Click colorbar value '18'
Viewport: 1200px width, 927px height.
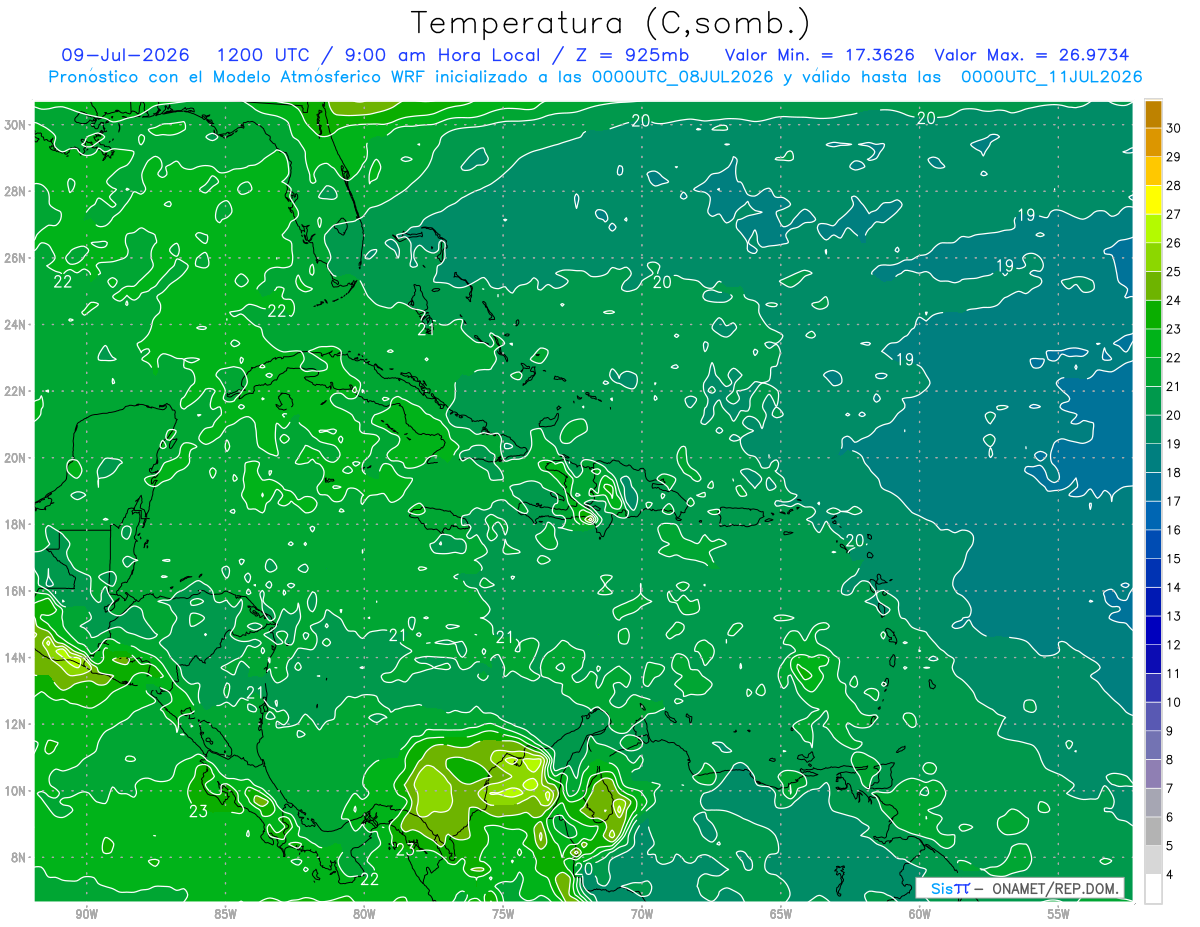(1173, 473)
